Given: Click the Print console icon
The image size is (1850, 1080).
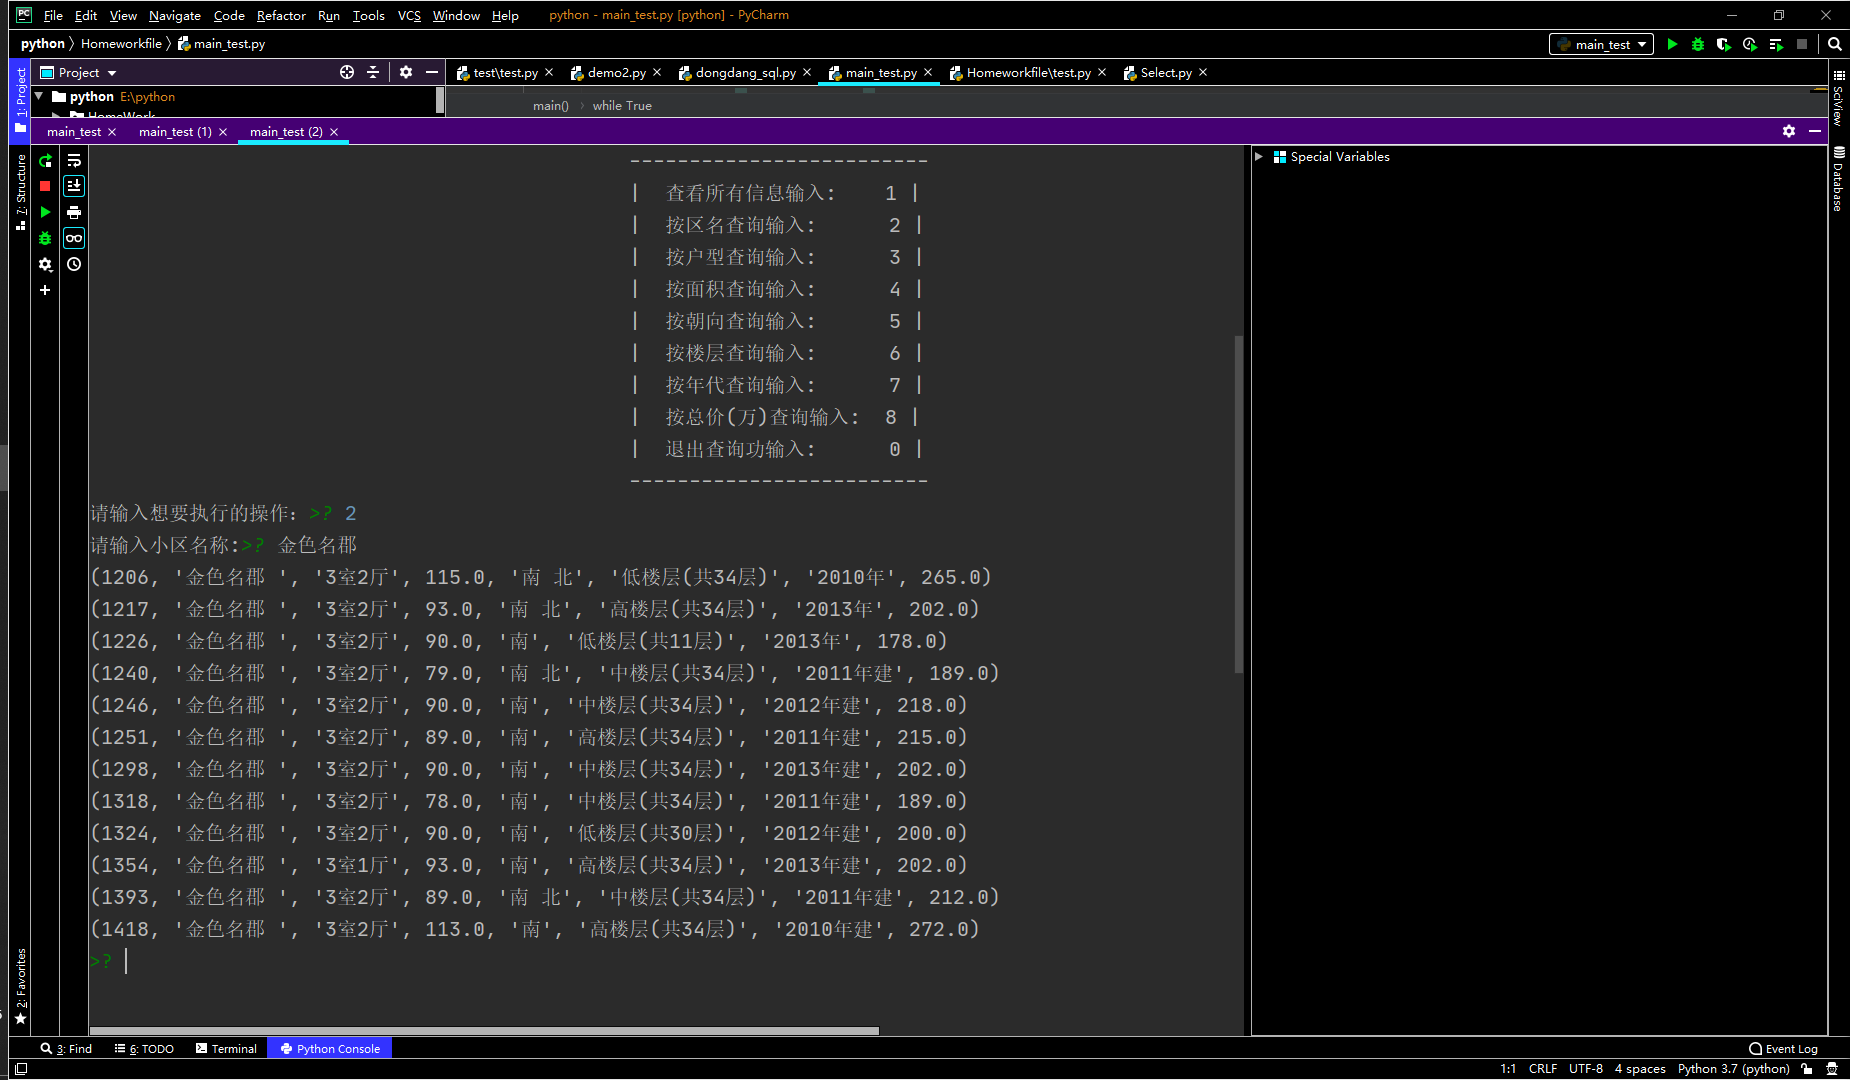Looking at the screenshot, I should click(x=74, y=212).
